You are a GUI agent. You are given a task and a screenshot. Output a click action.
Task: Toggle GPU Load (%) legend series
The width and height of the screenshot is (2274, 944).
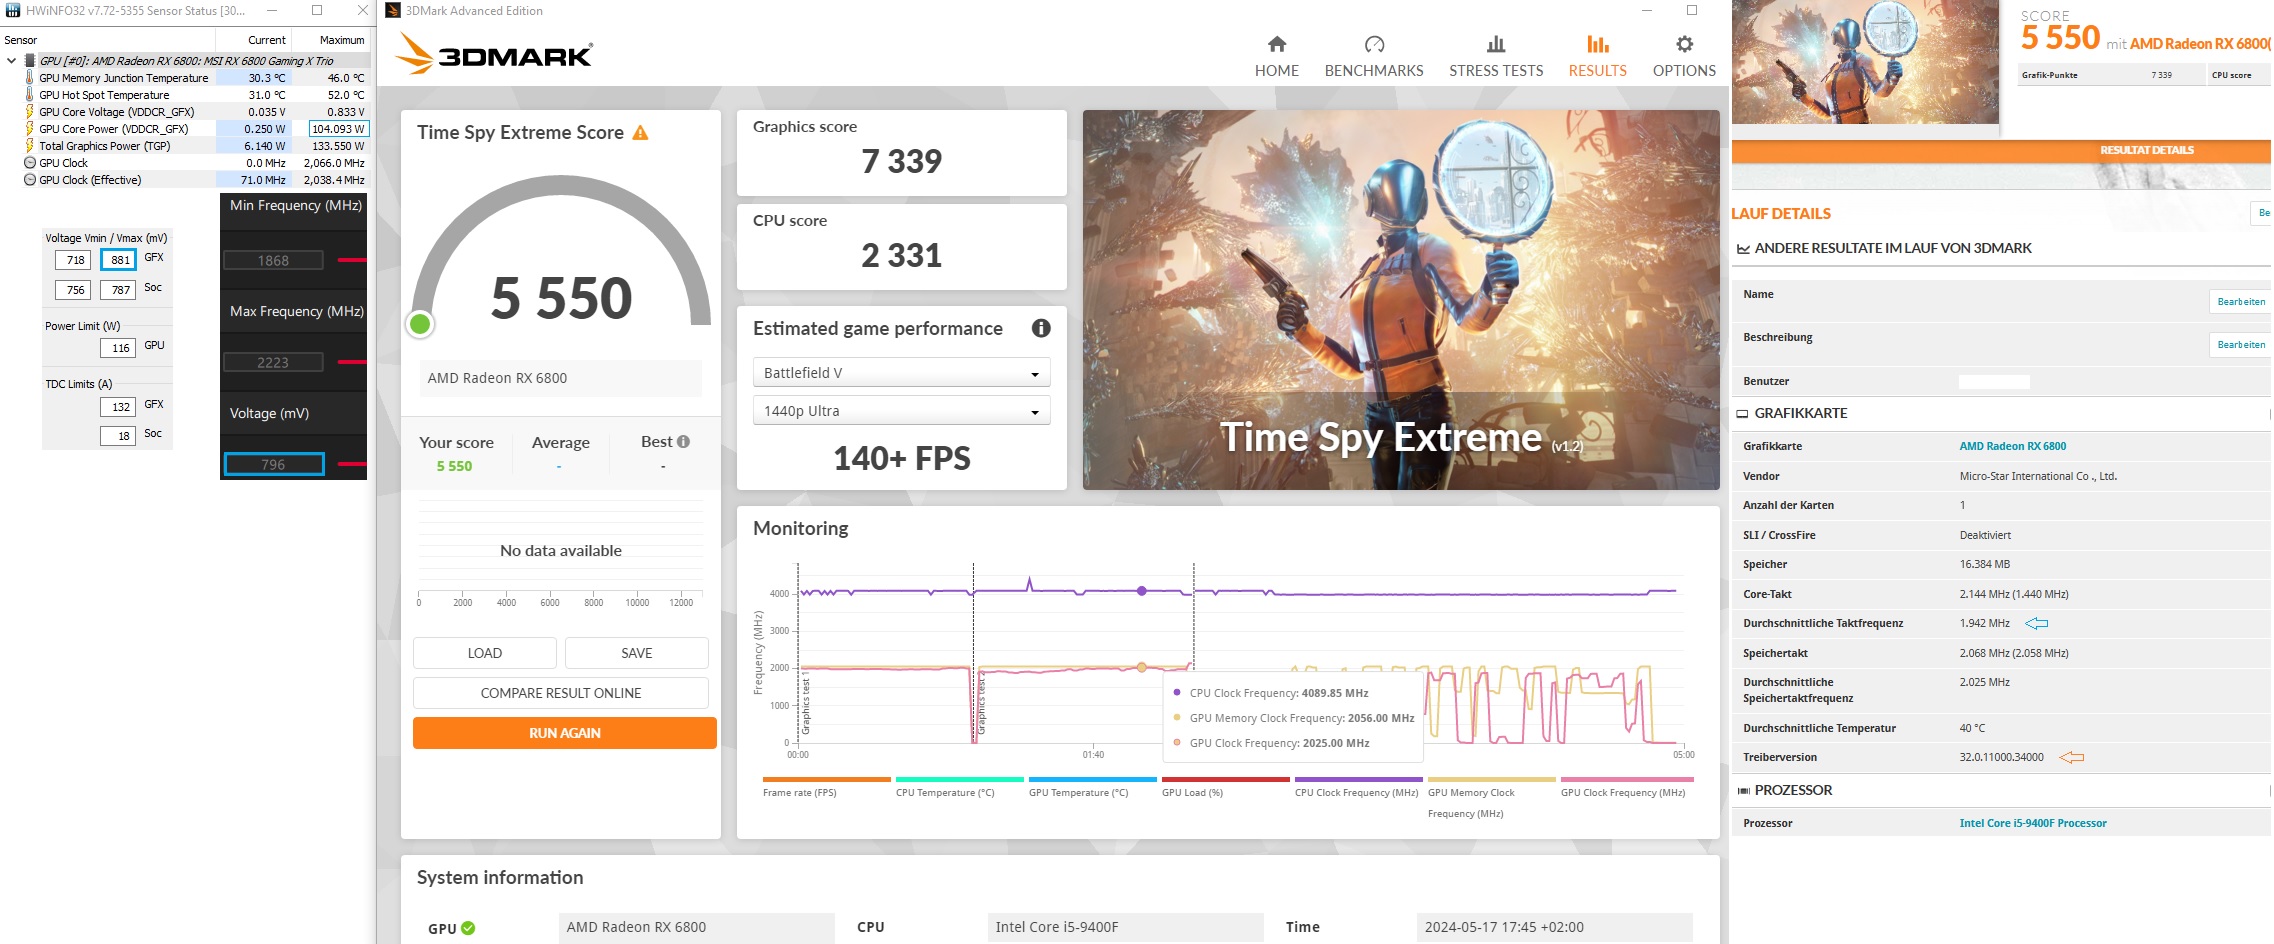1225,786
